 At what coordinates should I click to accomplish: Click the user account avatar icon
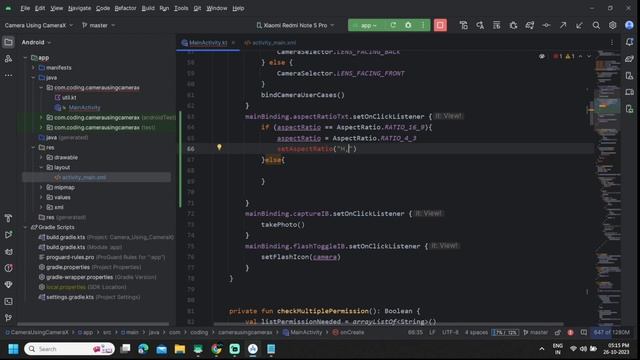tap(629, 25)
